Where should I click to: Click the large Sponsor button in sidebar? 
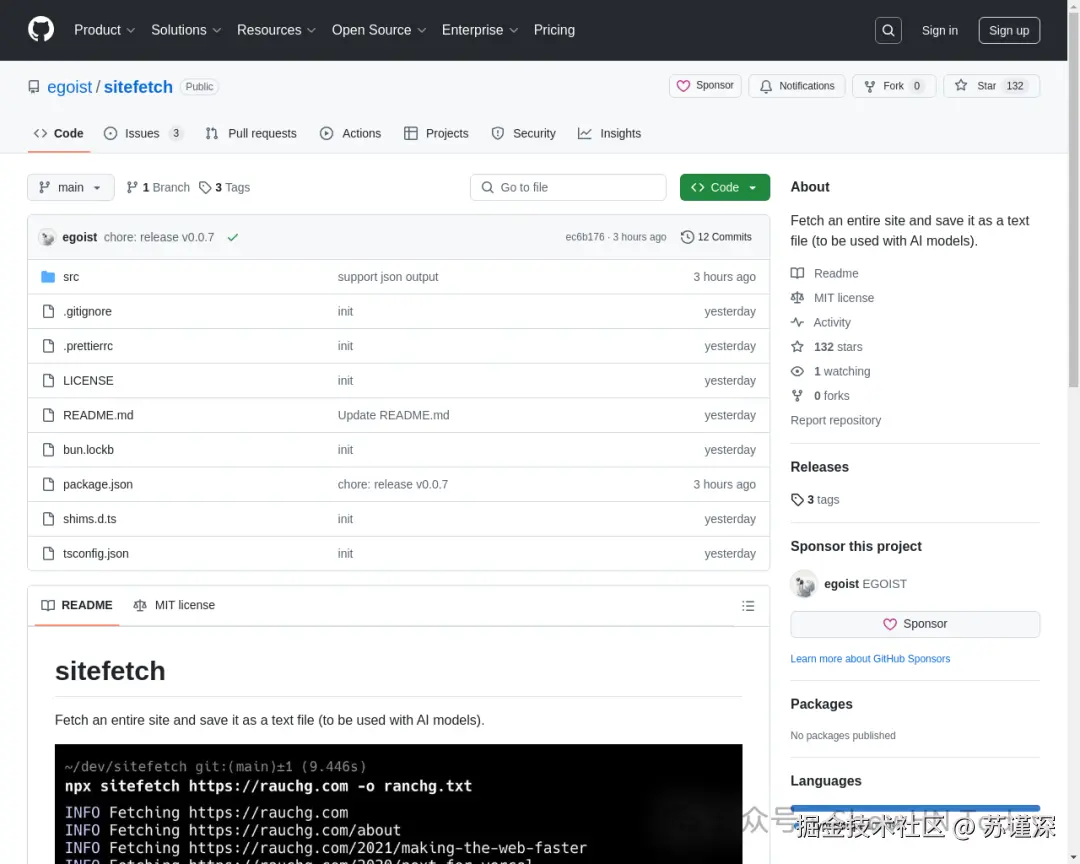click(x=915, y=624)
